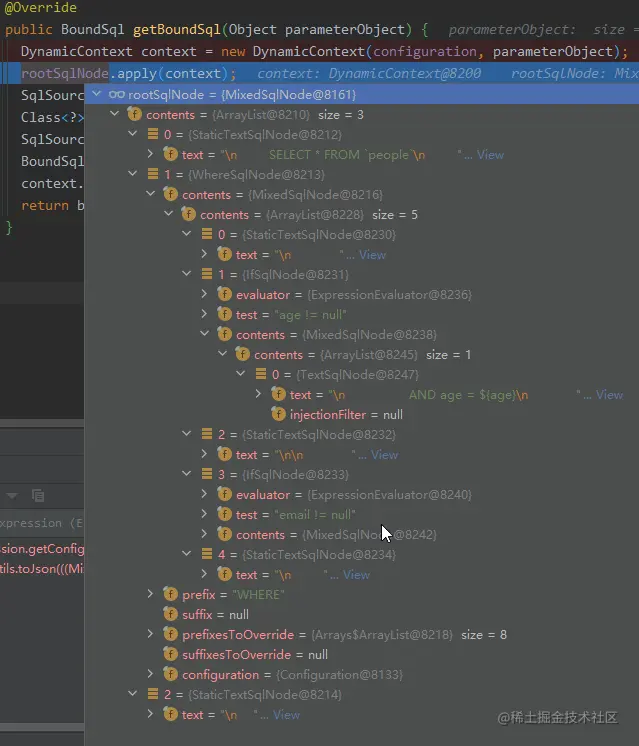Click list element icon of StaticTextSqlNode@8214
The width and height of the screenshot is (639, 746).
pos(153,694)
